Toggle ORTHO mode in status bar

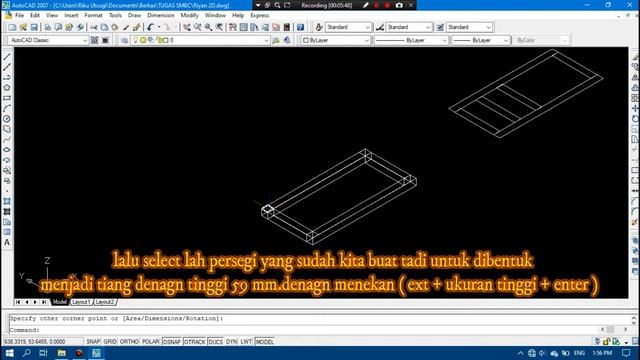tap(129, 342)
